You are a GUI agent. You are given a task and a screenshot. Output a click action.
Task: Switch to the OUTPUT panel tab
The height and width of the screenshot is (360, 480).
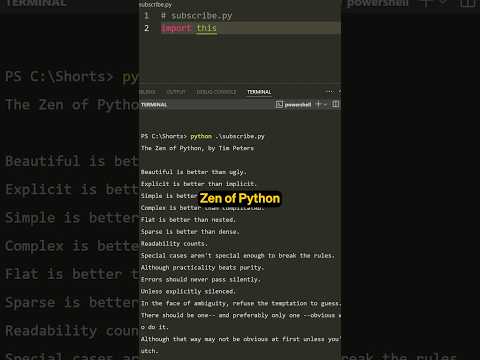pyautogui.click(x=176, y=92)
